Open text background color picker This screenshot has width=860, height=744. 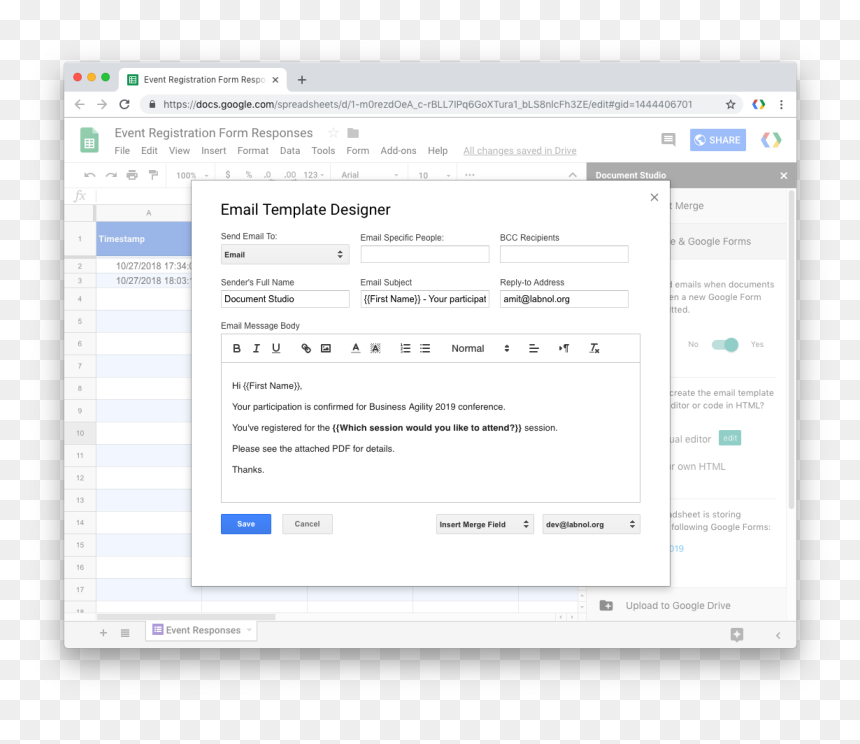375,348
